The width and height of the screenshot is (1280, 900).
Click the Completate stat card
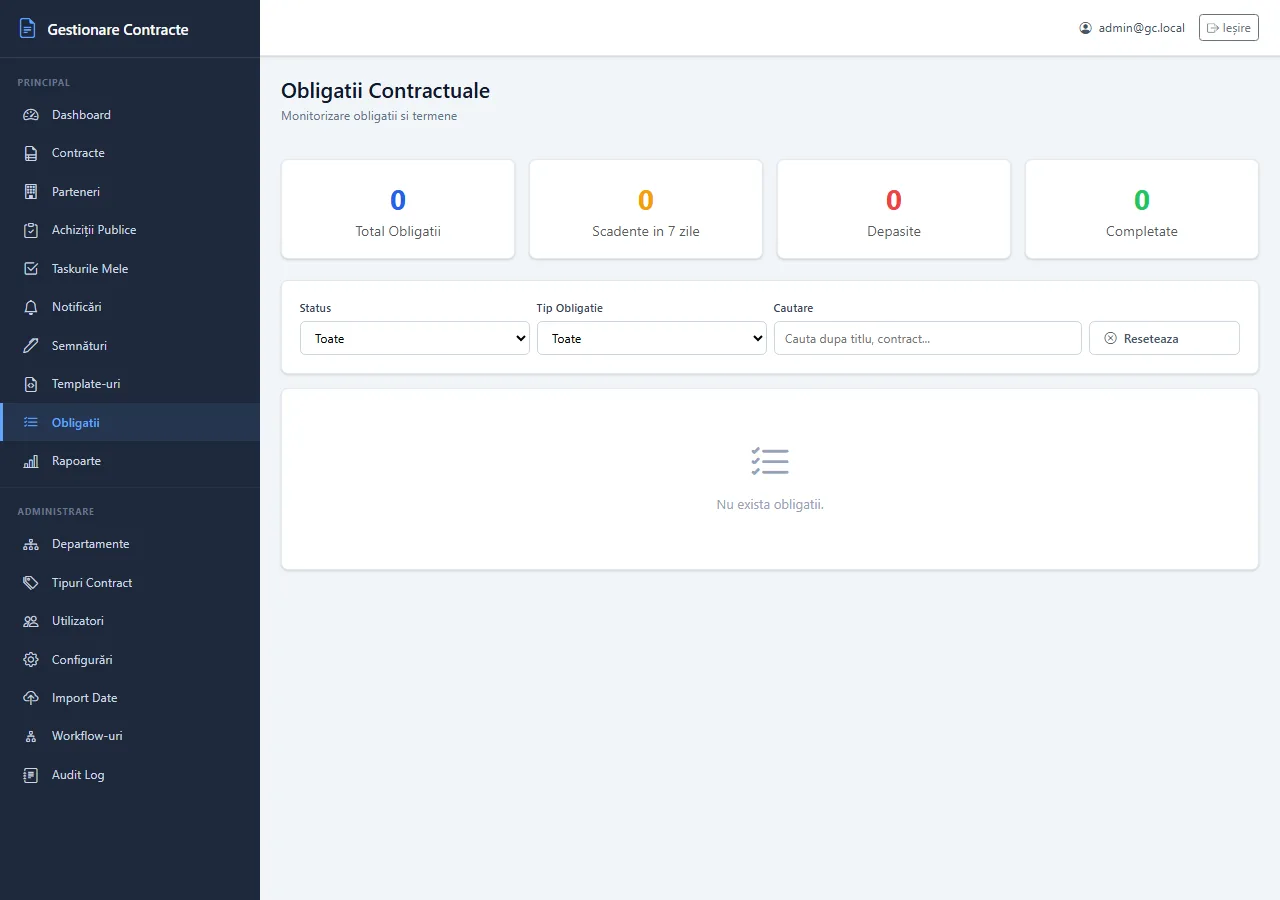point(1142,209)
